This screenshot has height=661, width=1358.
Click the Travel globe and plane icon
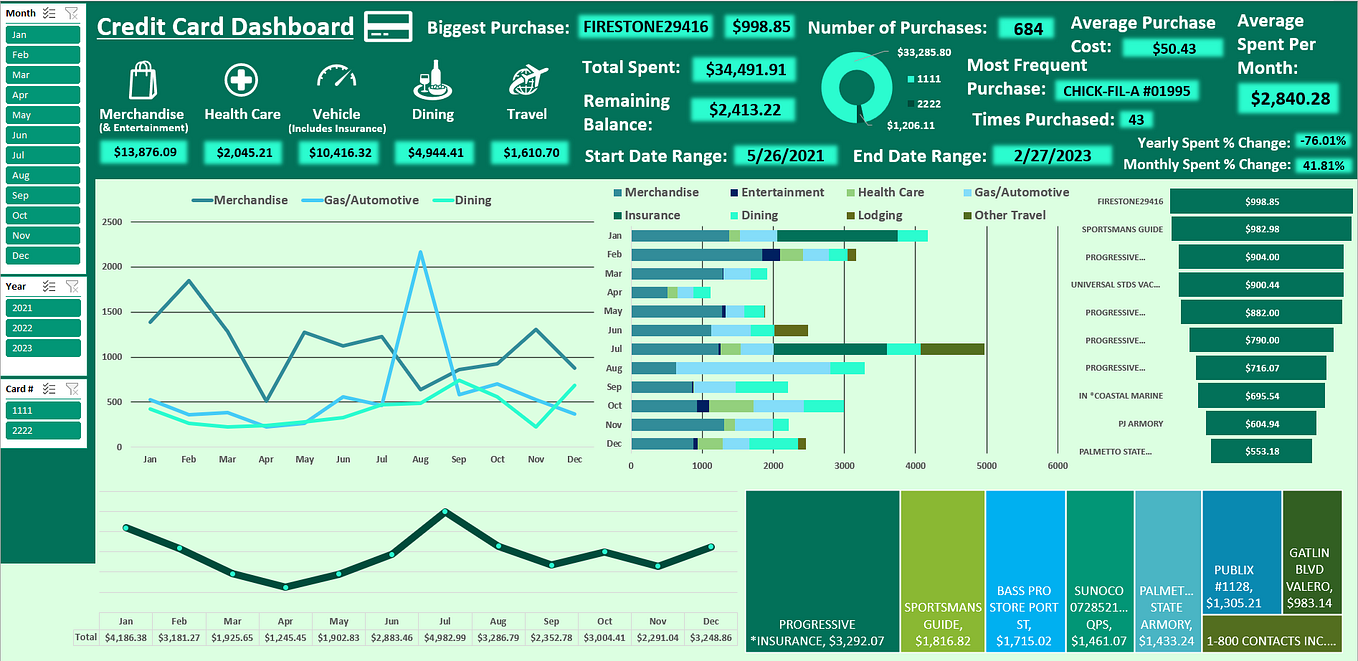coord(527,80)
